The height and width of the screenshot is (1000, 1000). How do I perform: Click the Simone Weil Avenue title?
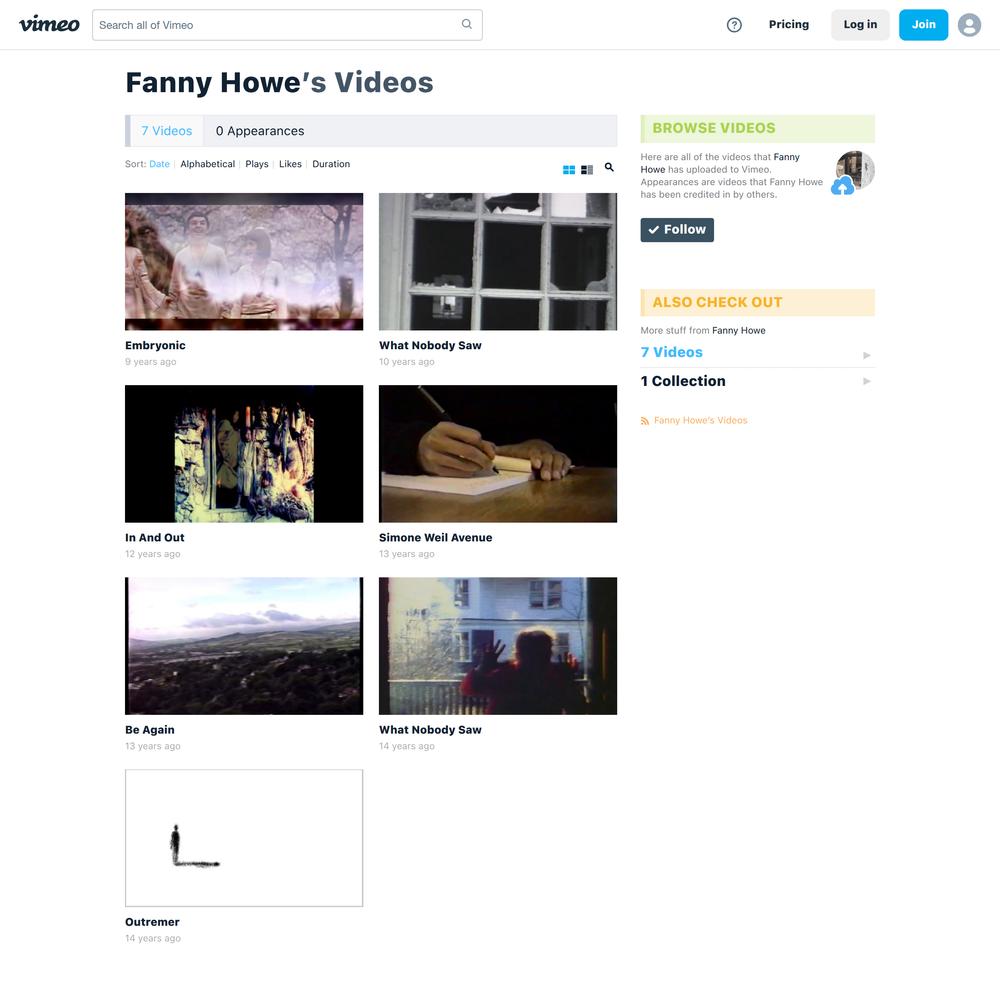tap(436, 538)
